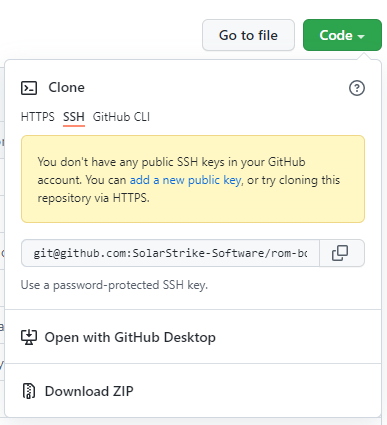Collapse the Code dropdown via its caret arrow
387x425 pixels.
point(361,36)
